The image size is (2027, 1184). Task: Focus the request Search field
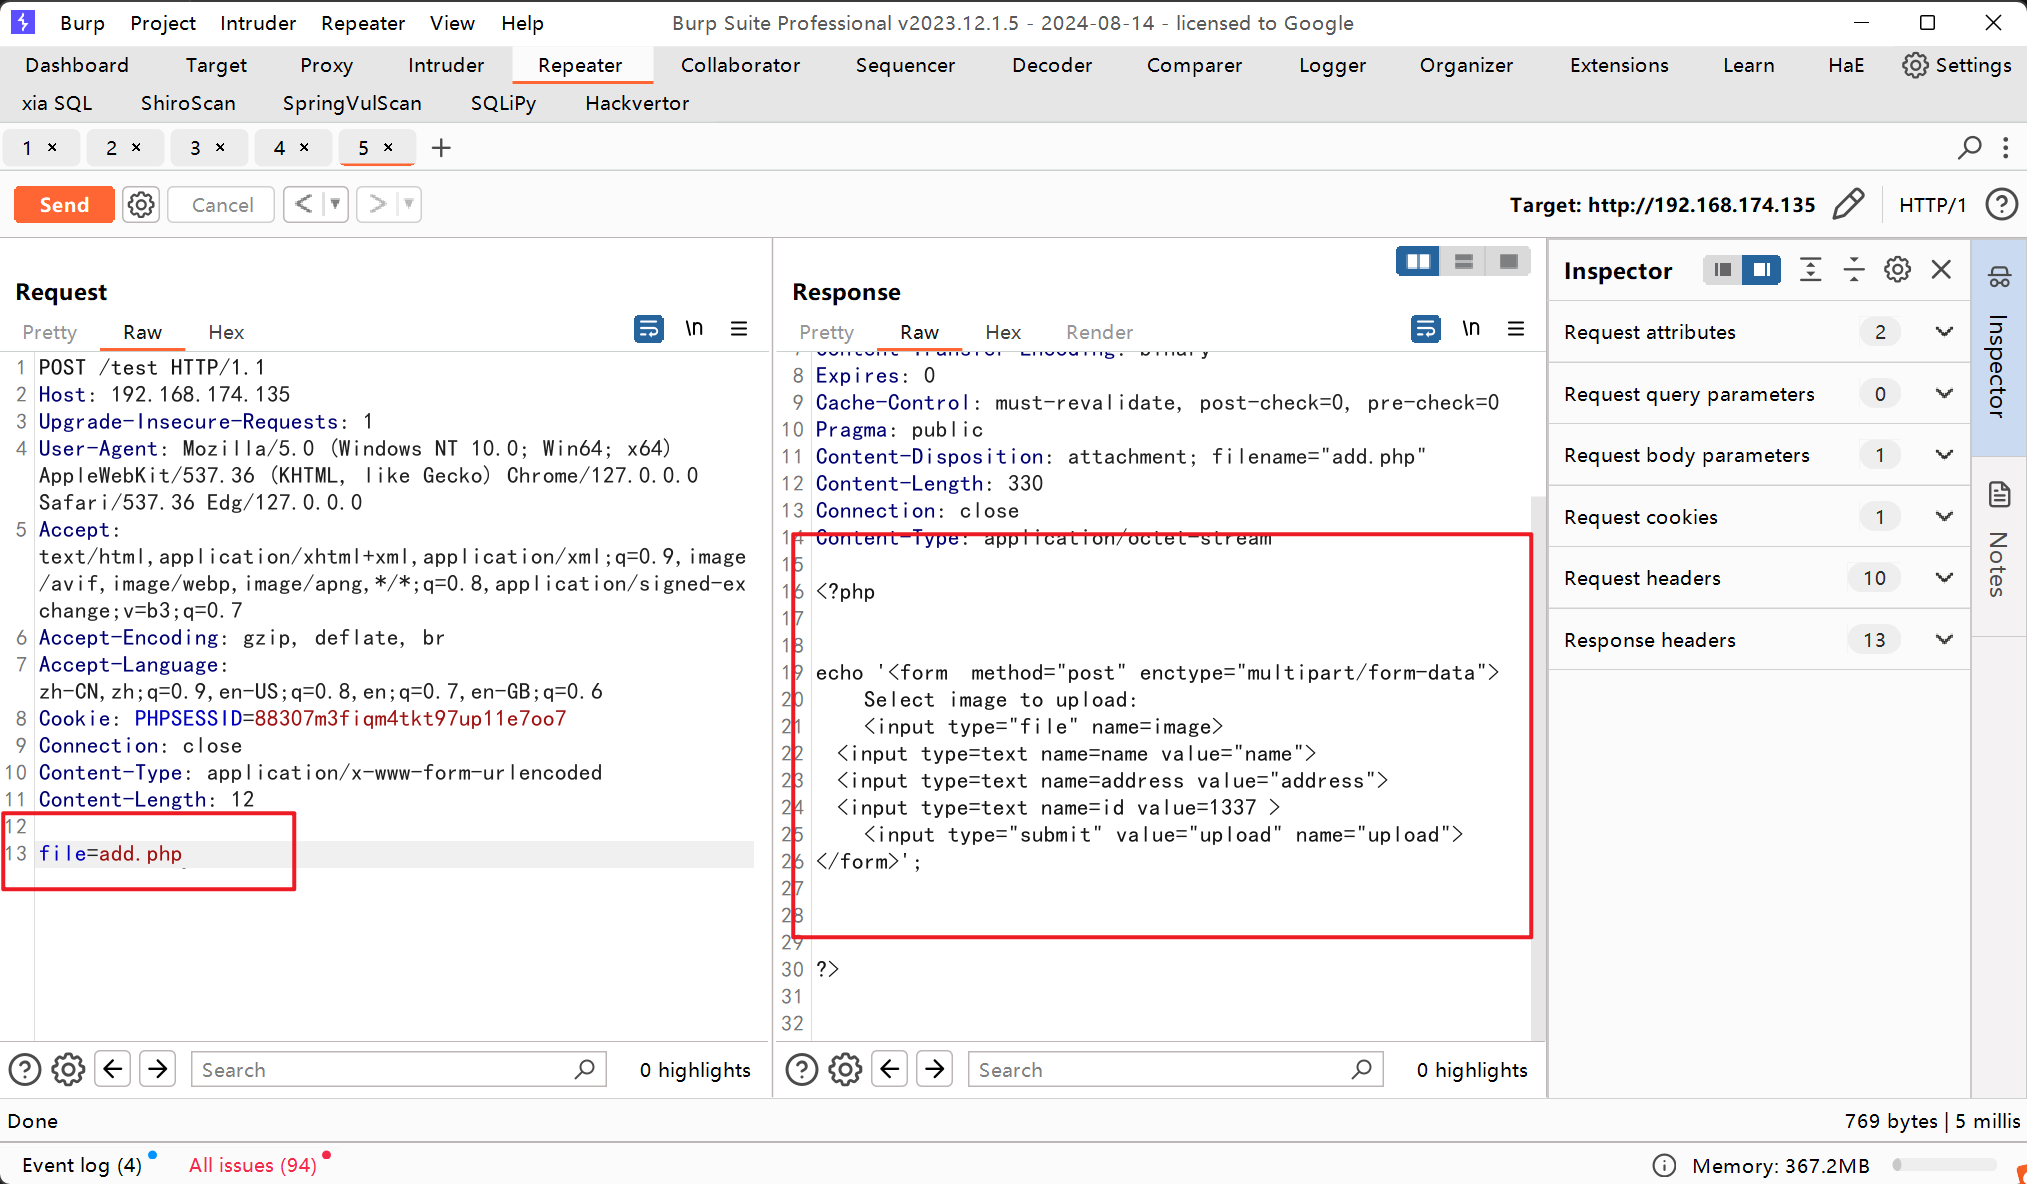tap(398, 1070)
